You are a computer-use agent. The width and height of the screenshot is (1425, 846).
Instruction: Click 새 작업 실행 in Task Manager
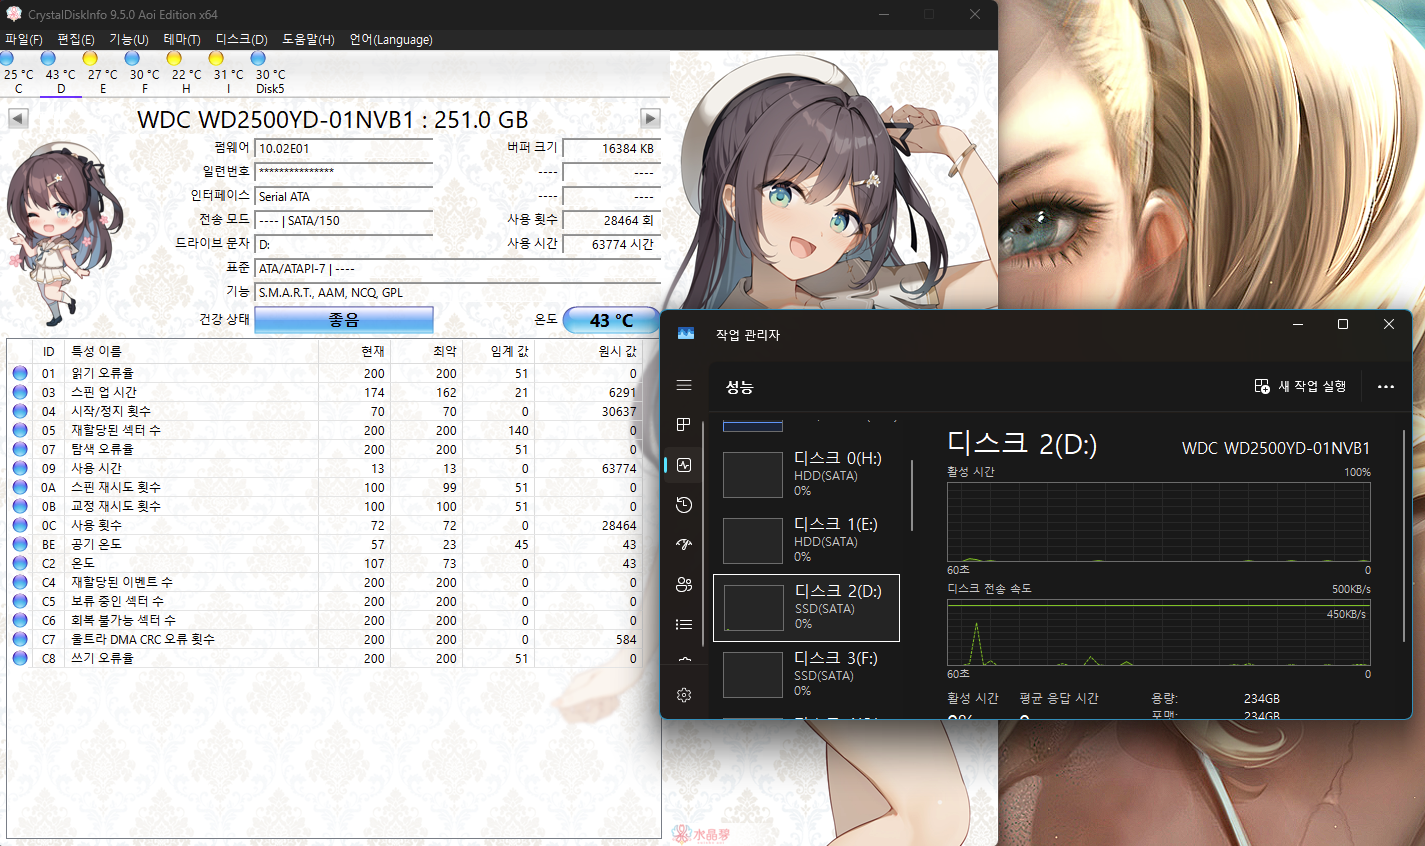1301,387
